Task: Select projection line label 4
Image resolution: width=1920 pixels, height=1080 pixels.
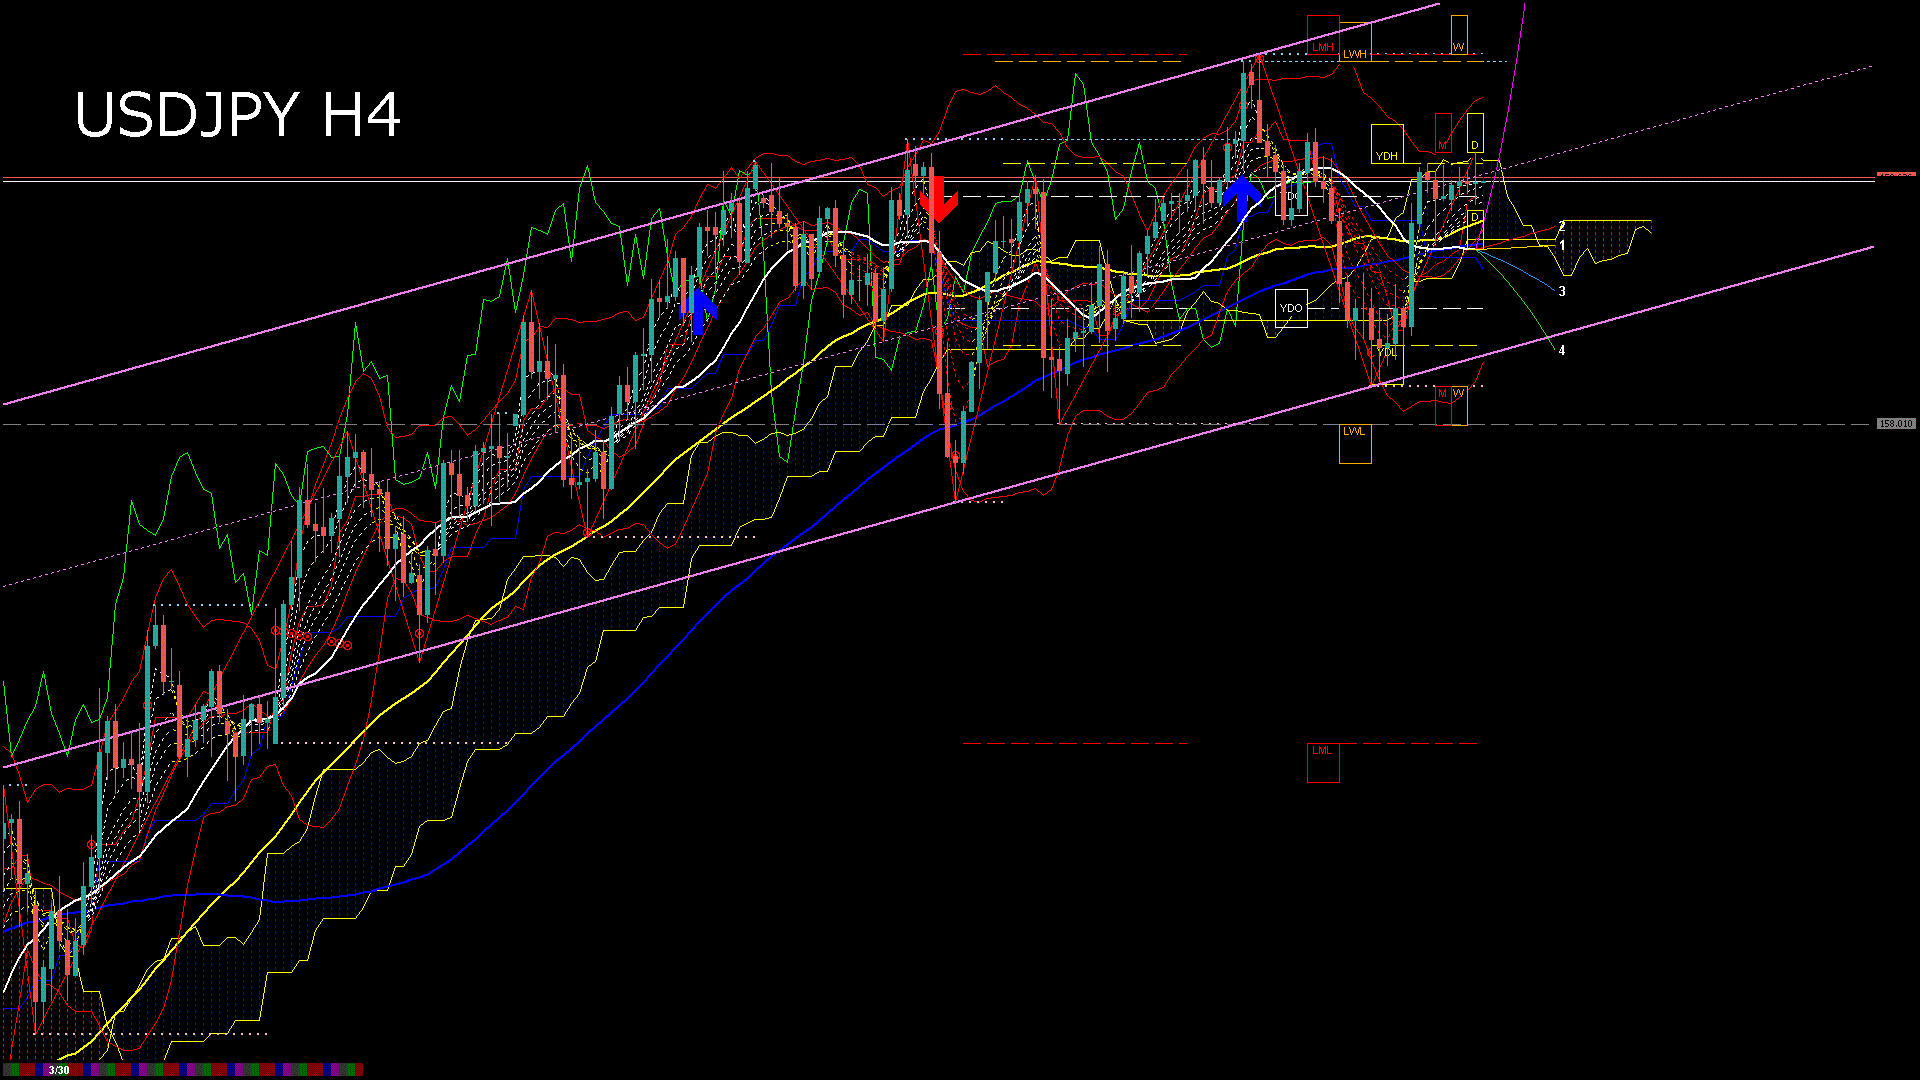Action: point(1562,351)
